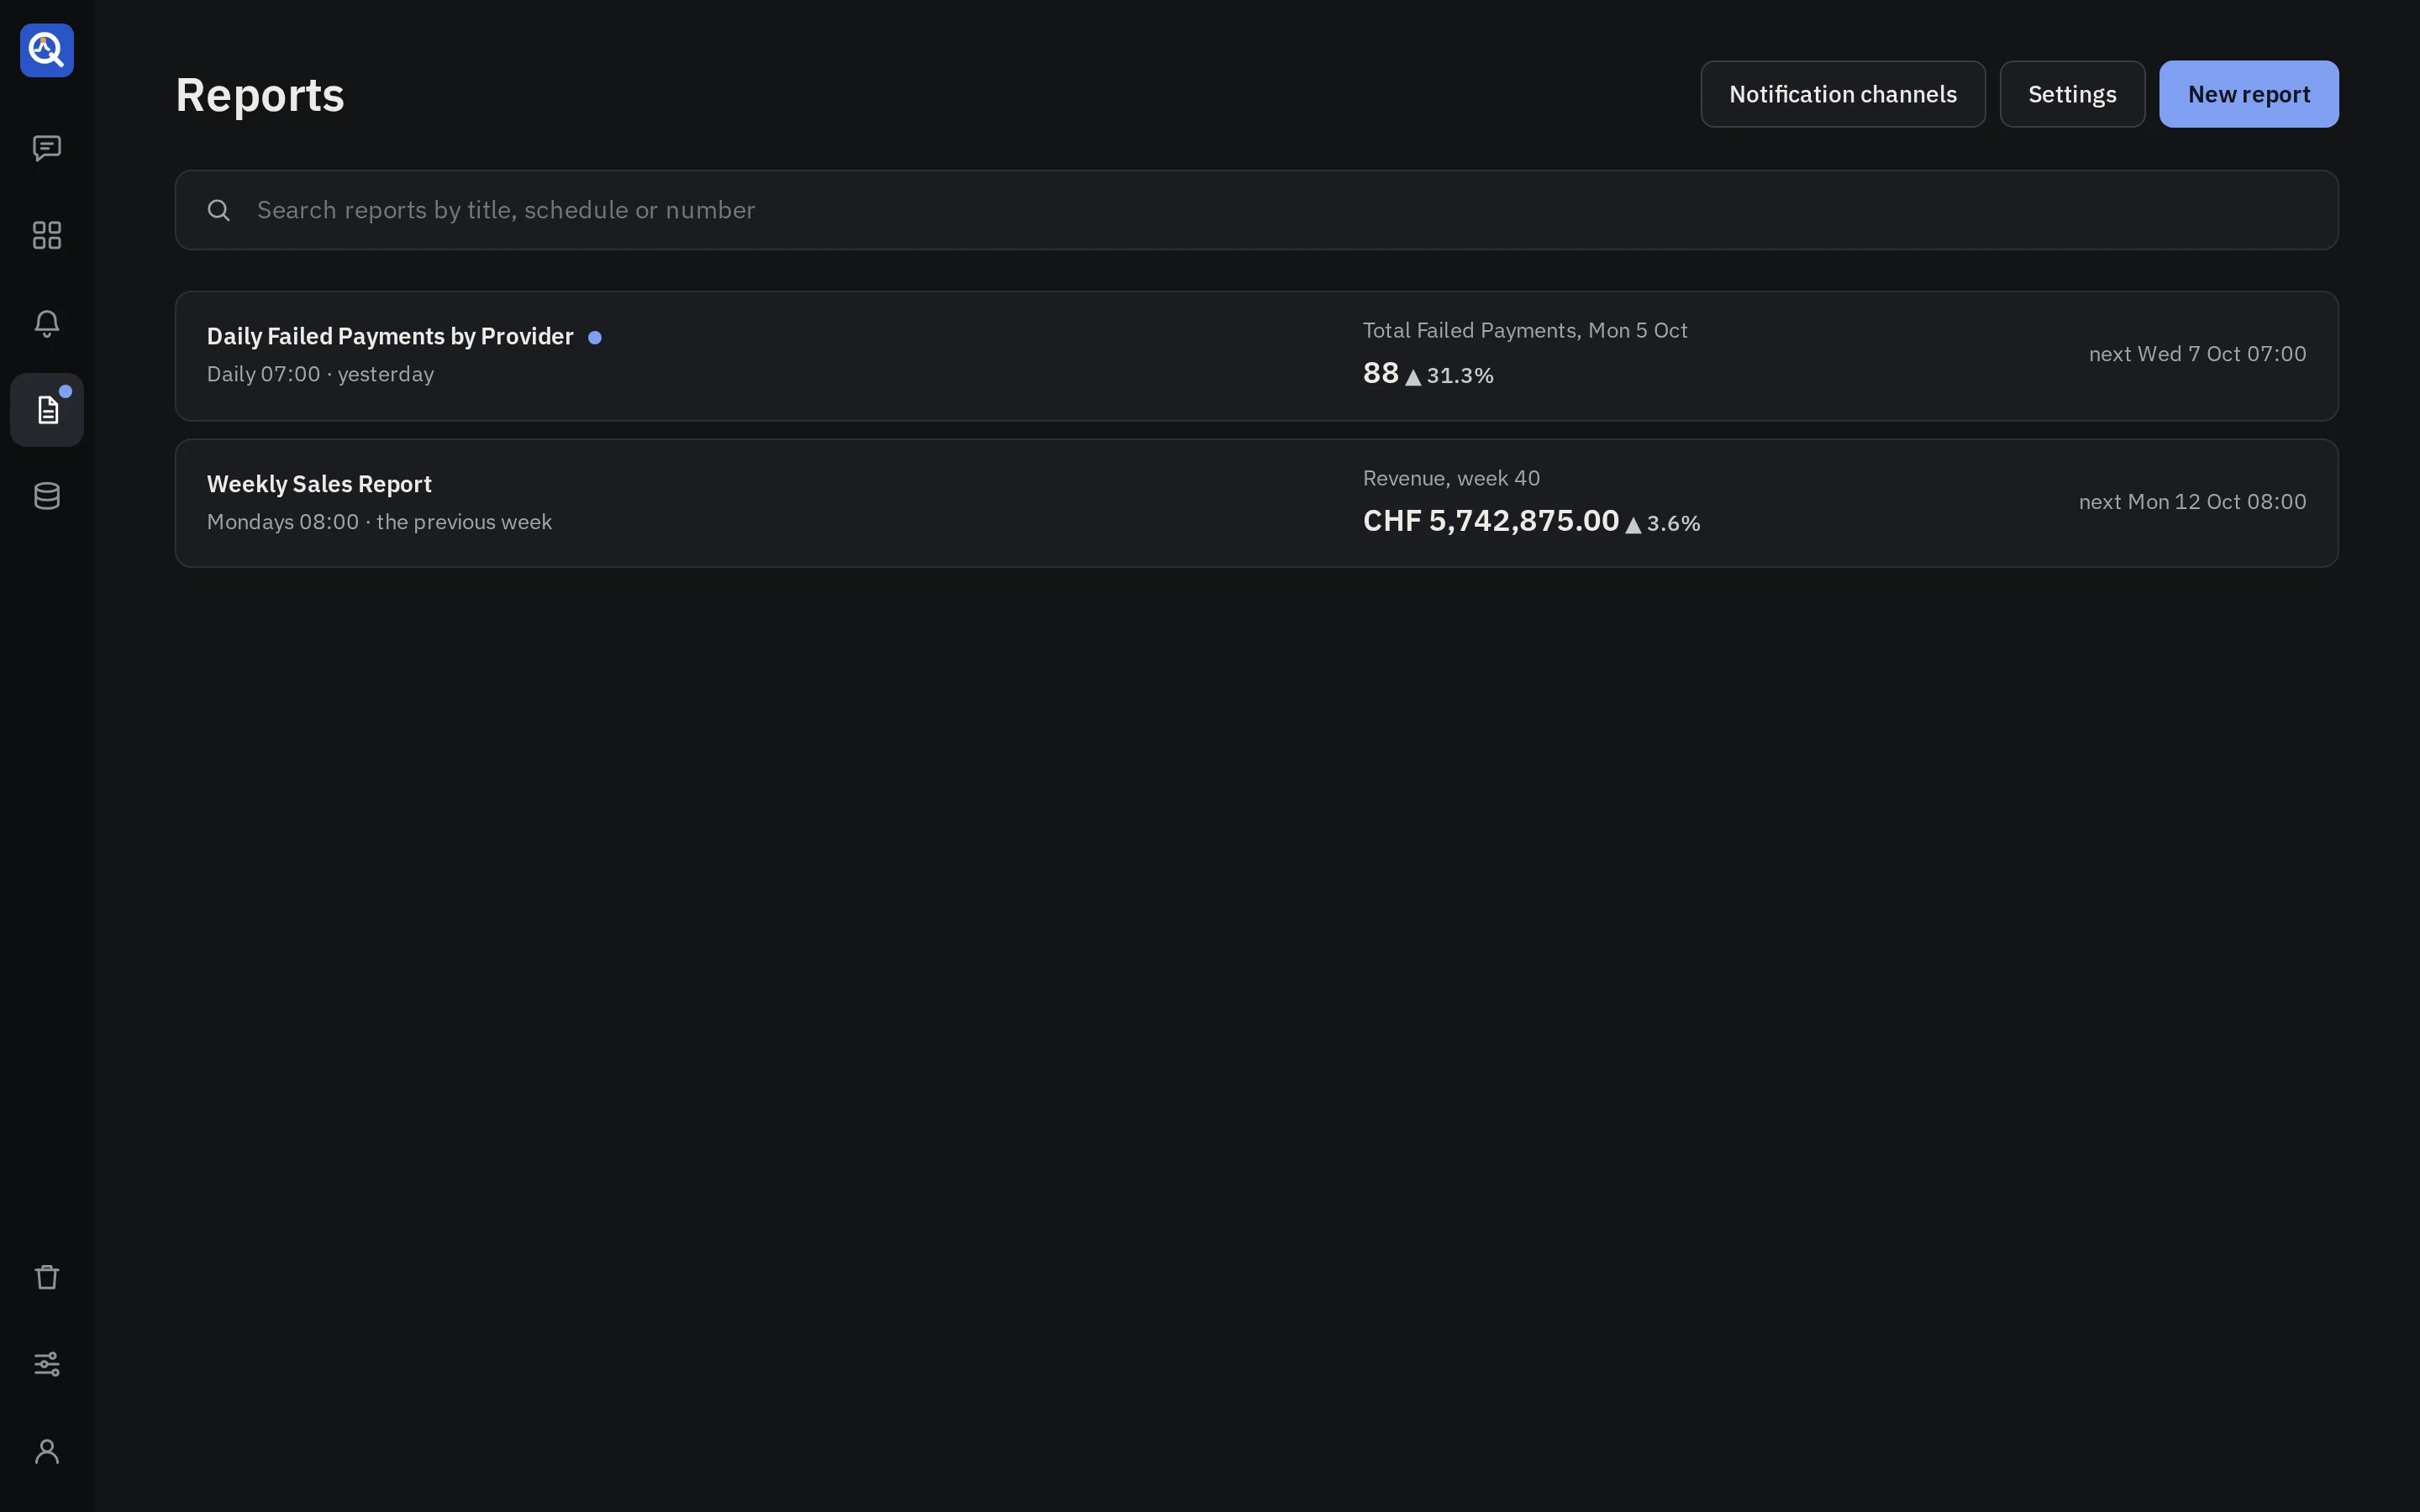Open the alerts bell icon

tap(47, 323)
